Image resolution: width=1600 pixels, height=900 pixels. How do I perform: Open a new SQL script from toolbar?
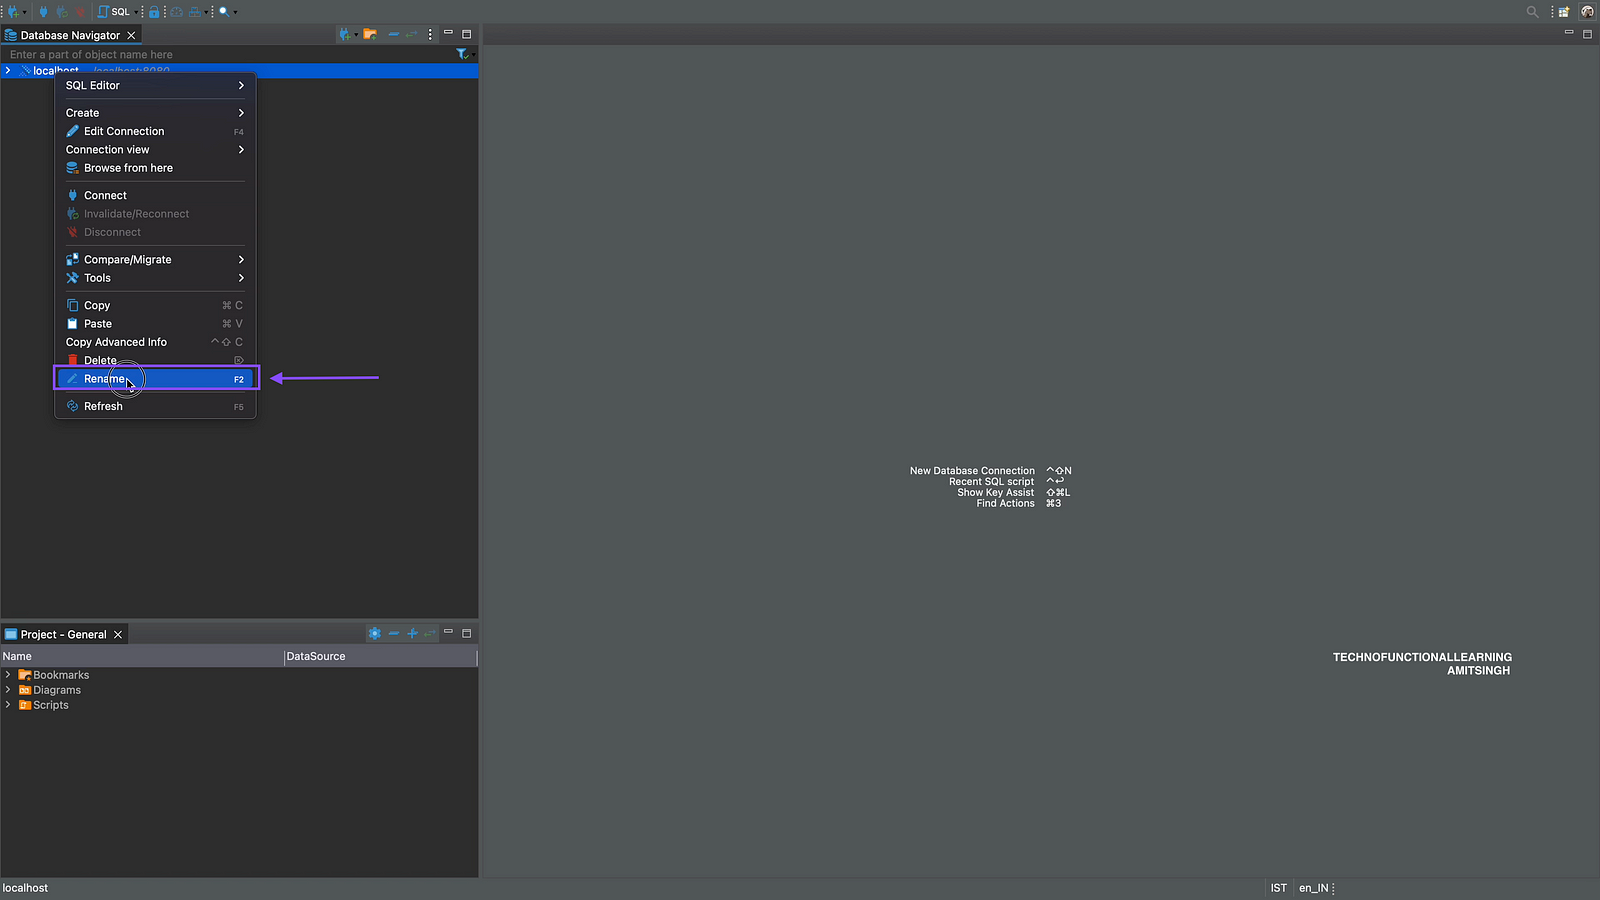[114, 12]
